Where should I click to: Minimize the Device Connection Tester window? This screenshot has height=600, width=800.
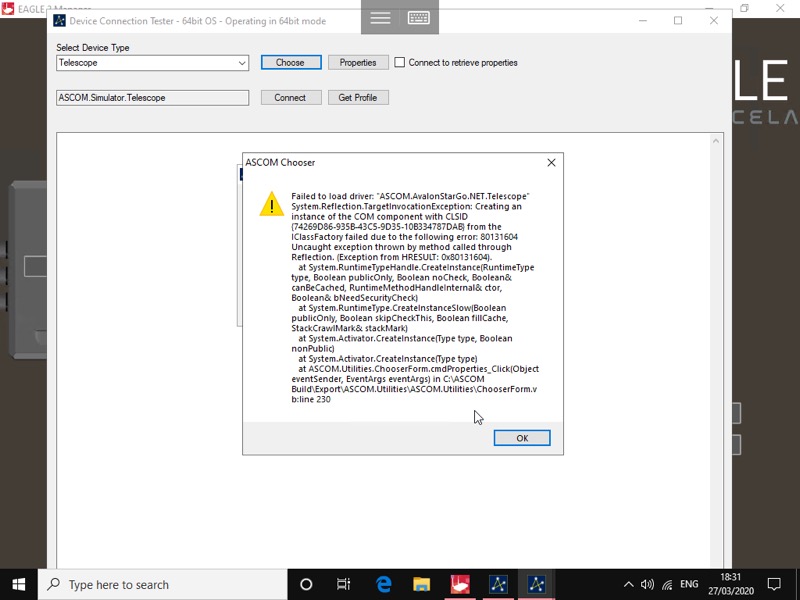coord(643,20)
